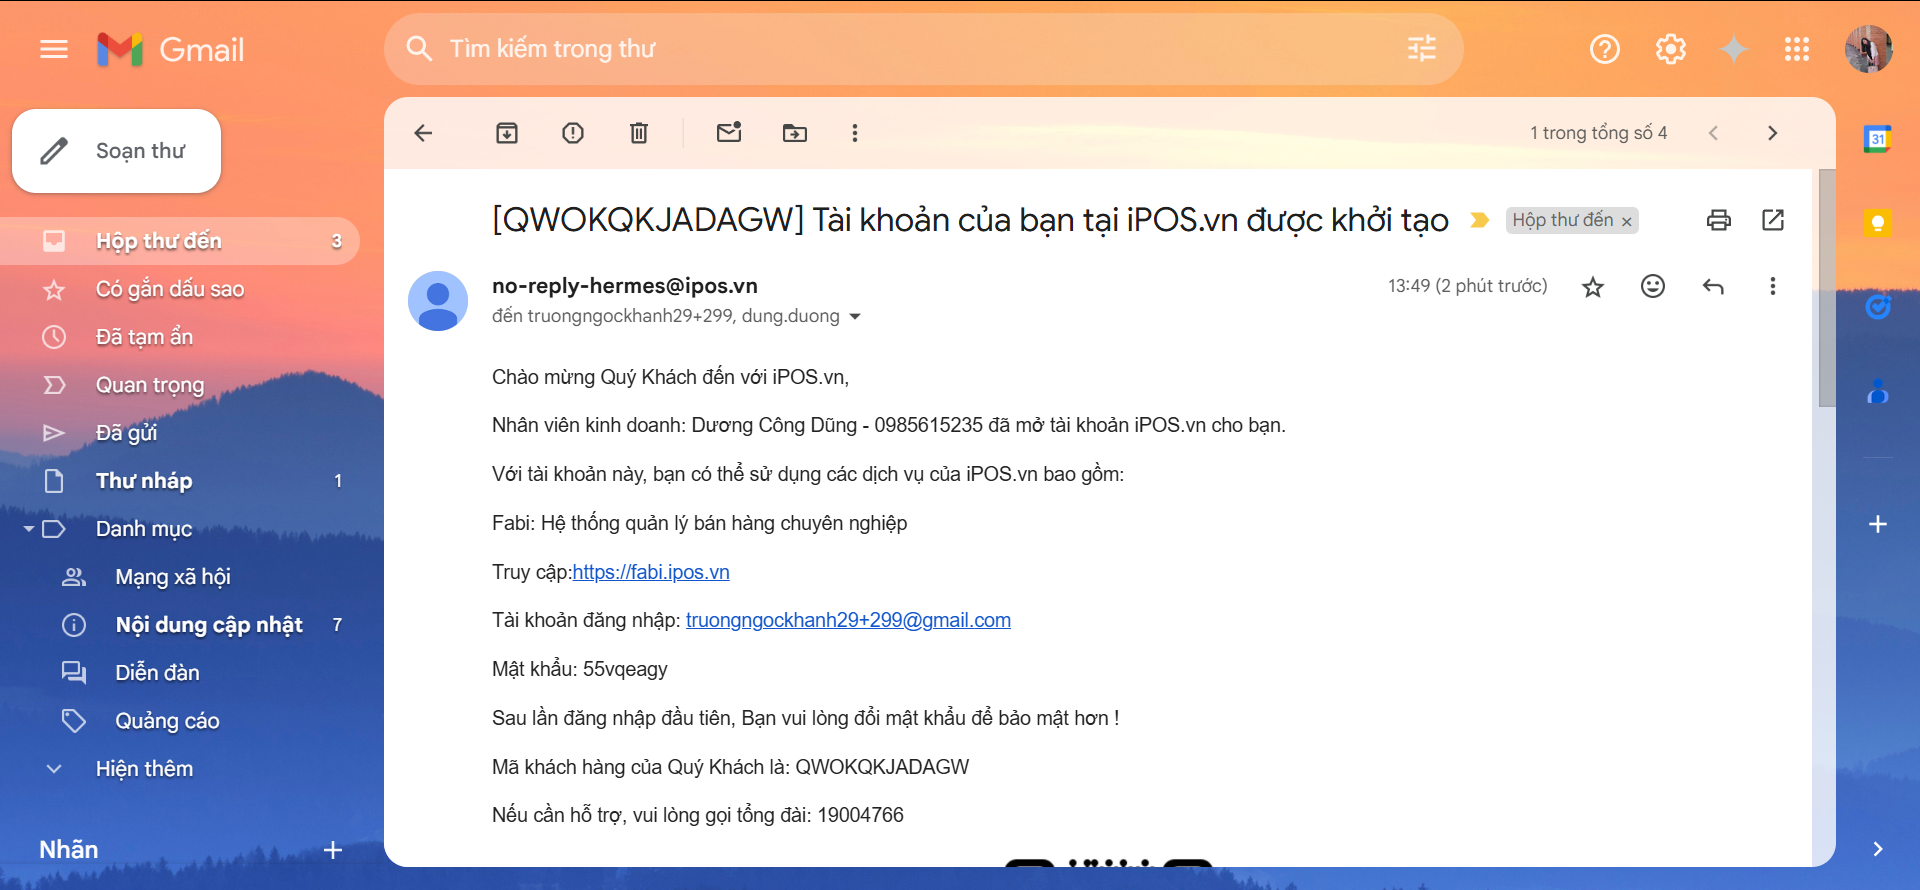Expand recipient details arrow
This screenshot has width=1920, height=890.
(855, 317)
